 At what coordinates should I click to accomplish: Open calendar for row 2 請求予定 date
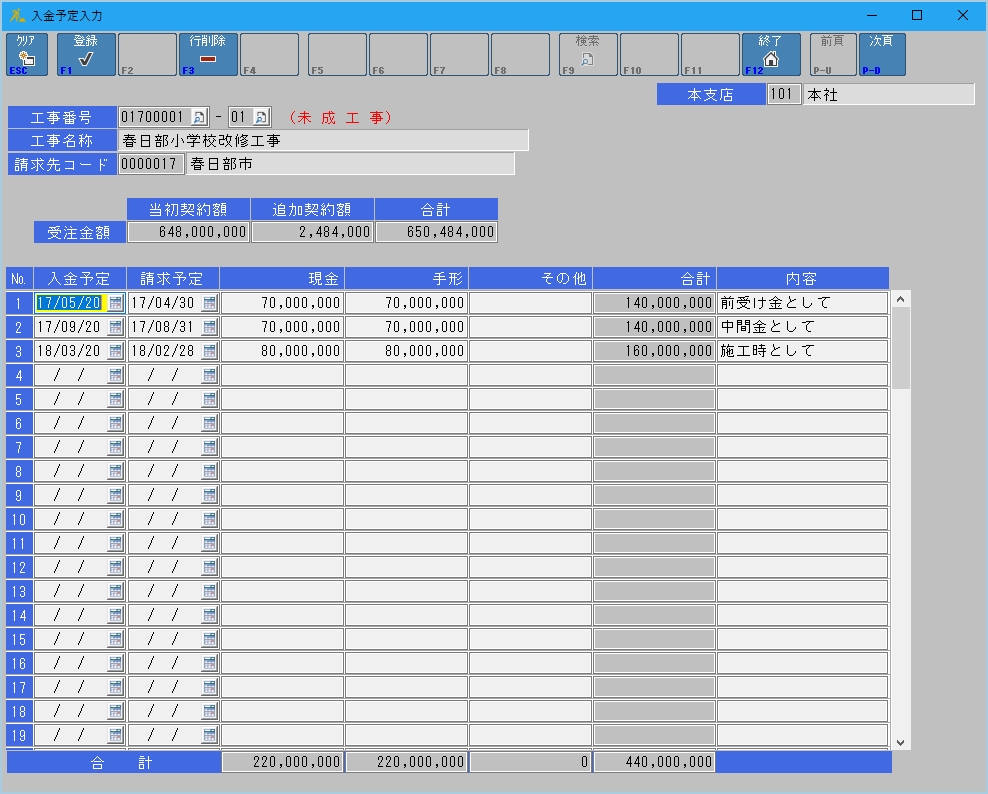click(209, 327)
